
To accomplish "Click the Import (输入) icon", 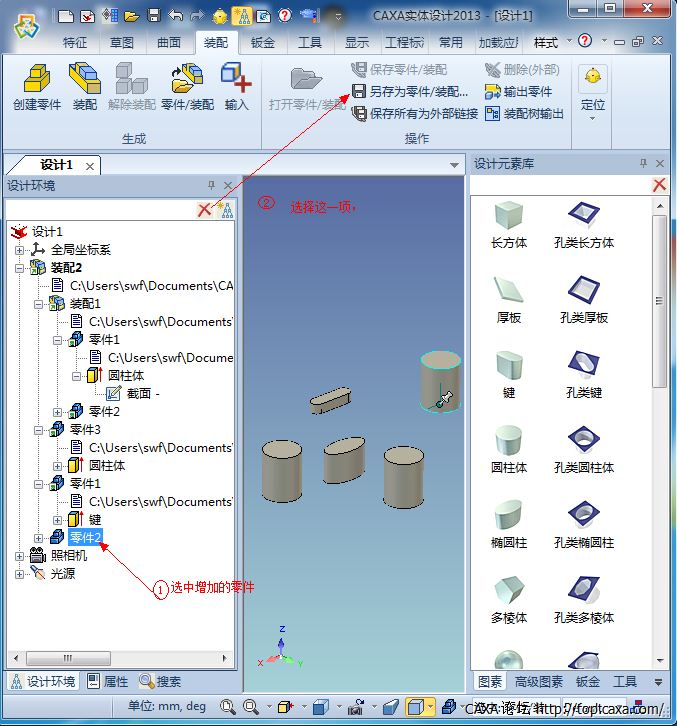I will 236,87.
